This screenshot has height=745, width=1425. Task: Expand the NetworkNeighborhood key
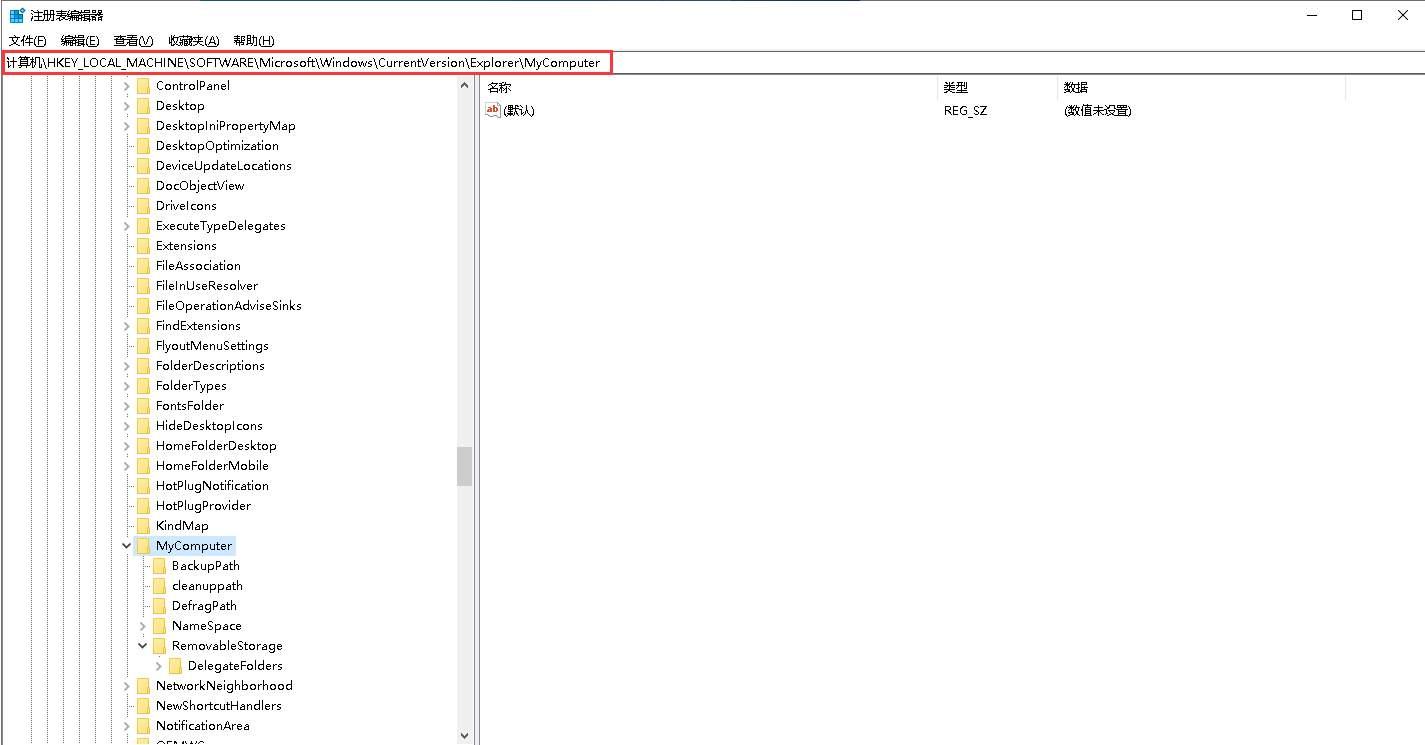[x=127, y=686]
